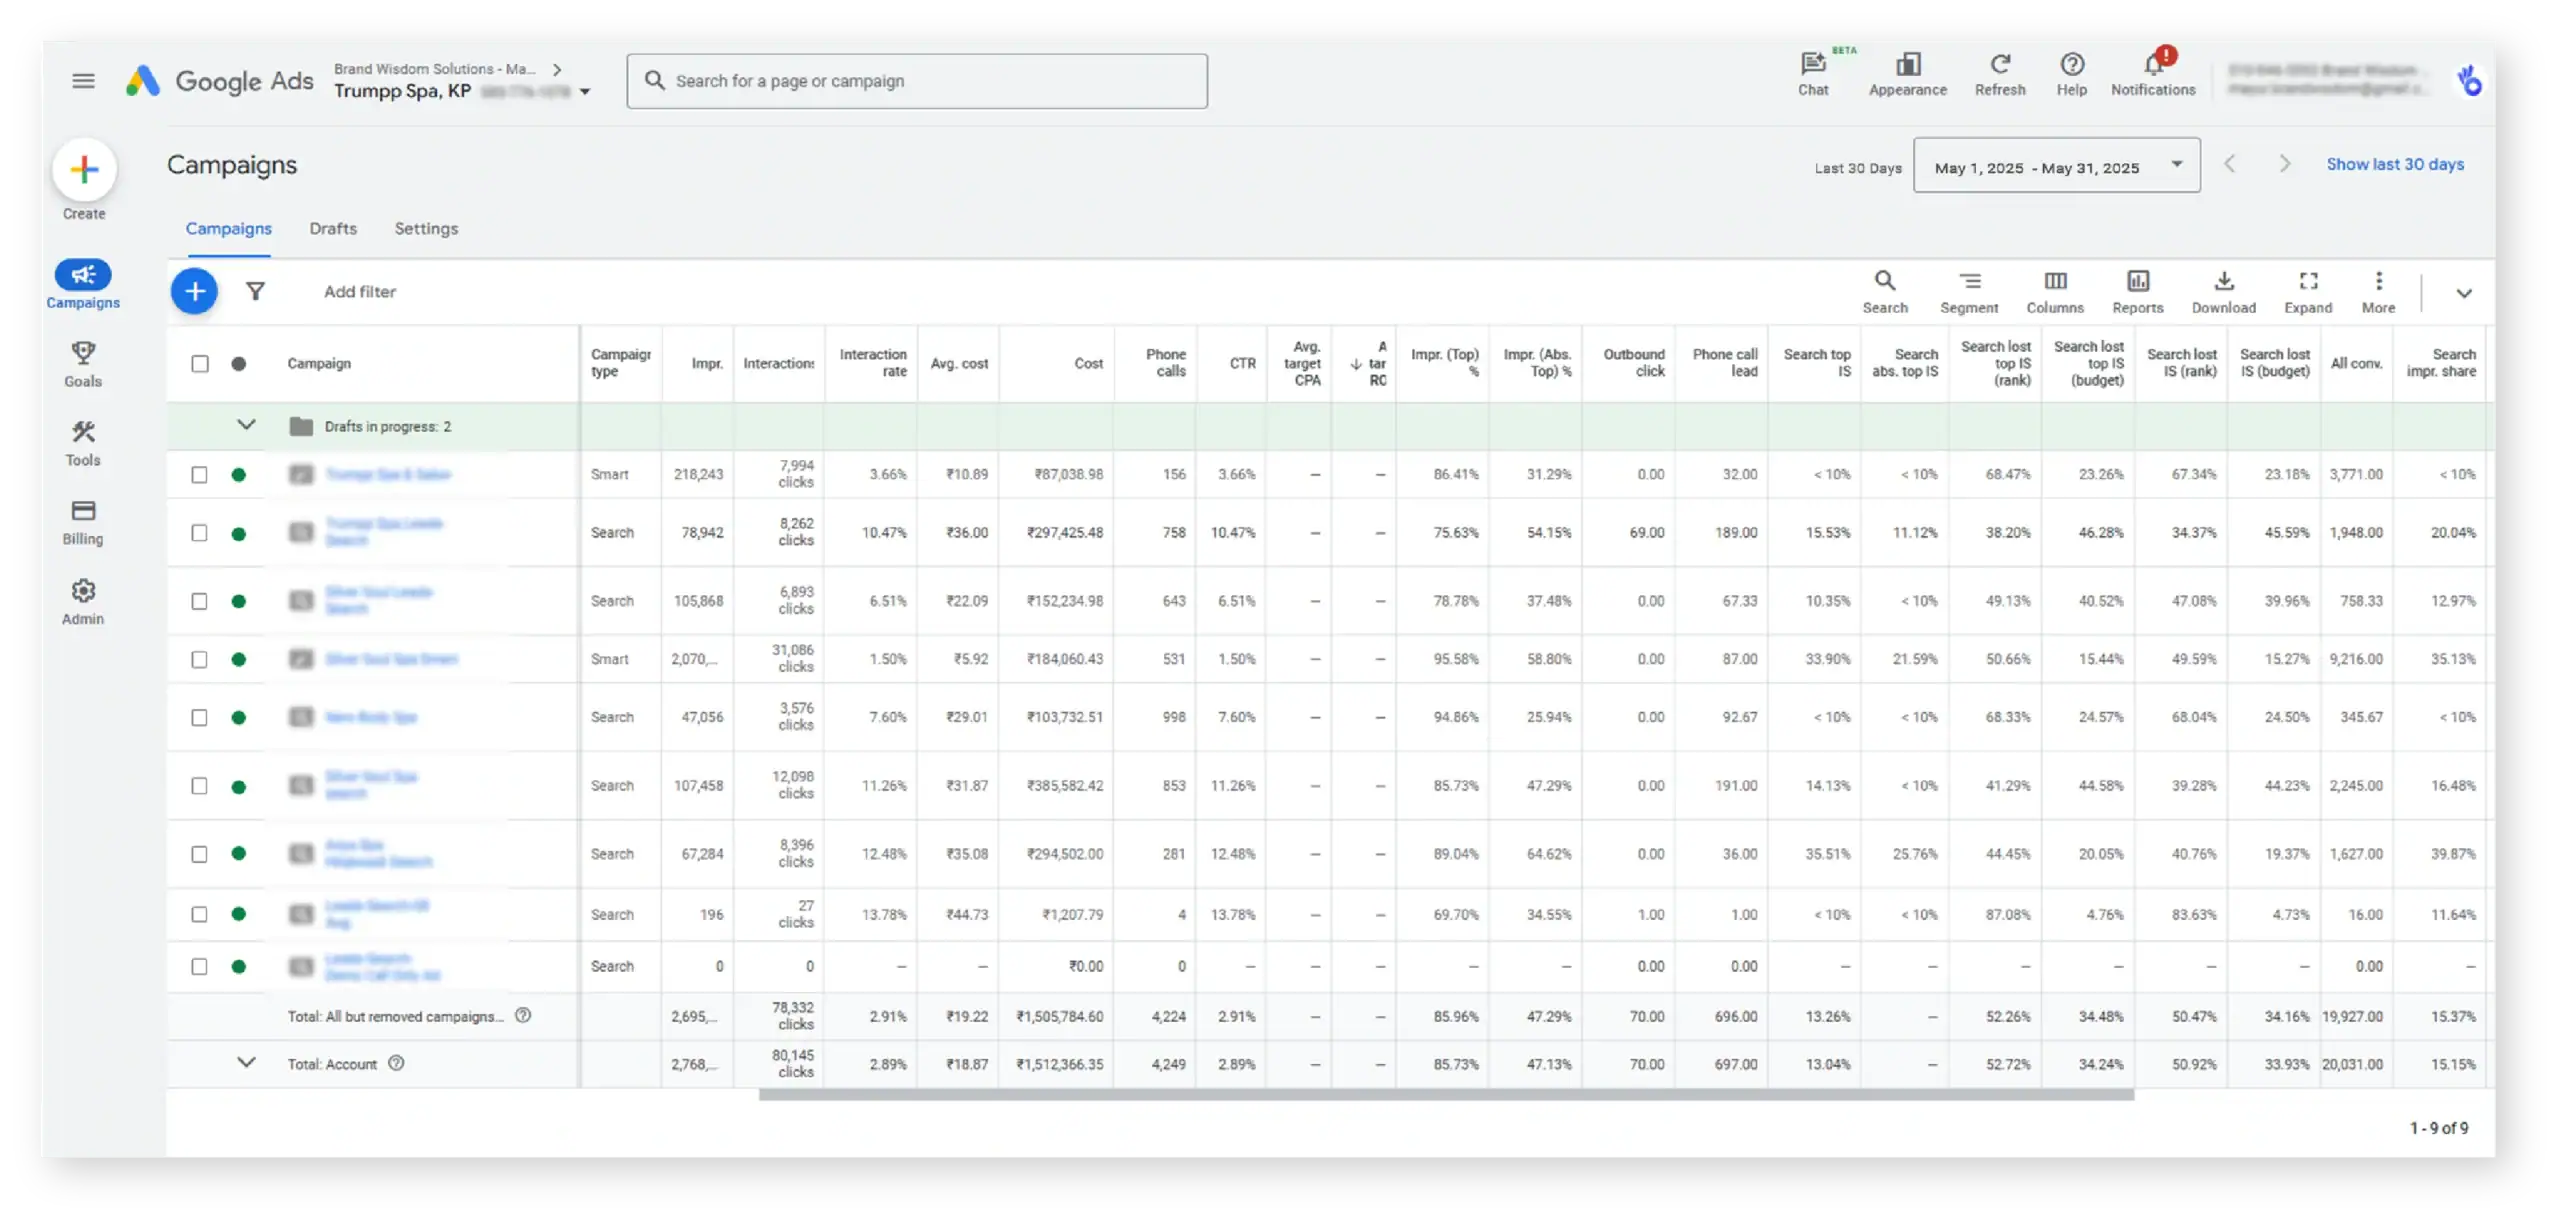Image resolution: width=2560 pixels, height=1221 pixels.
Task: Click the Create plus button in sidebar
Action: click(84, 169)
